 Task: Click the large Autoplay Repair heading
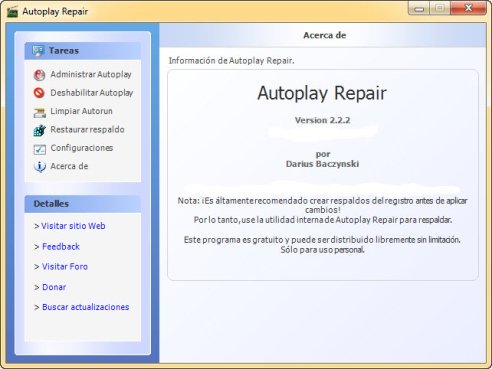click(322, 93)
